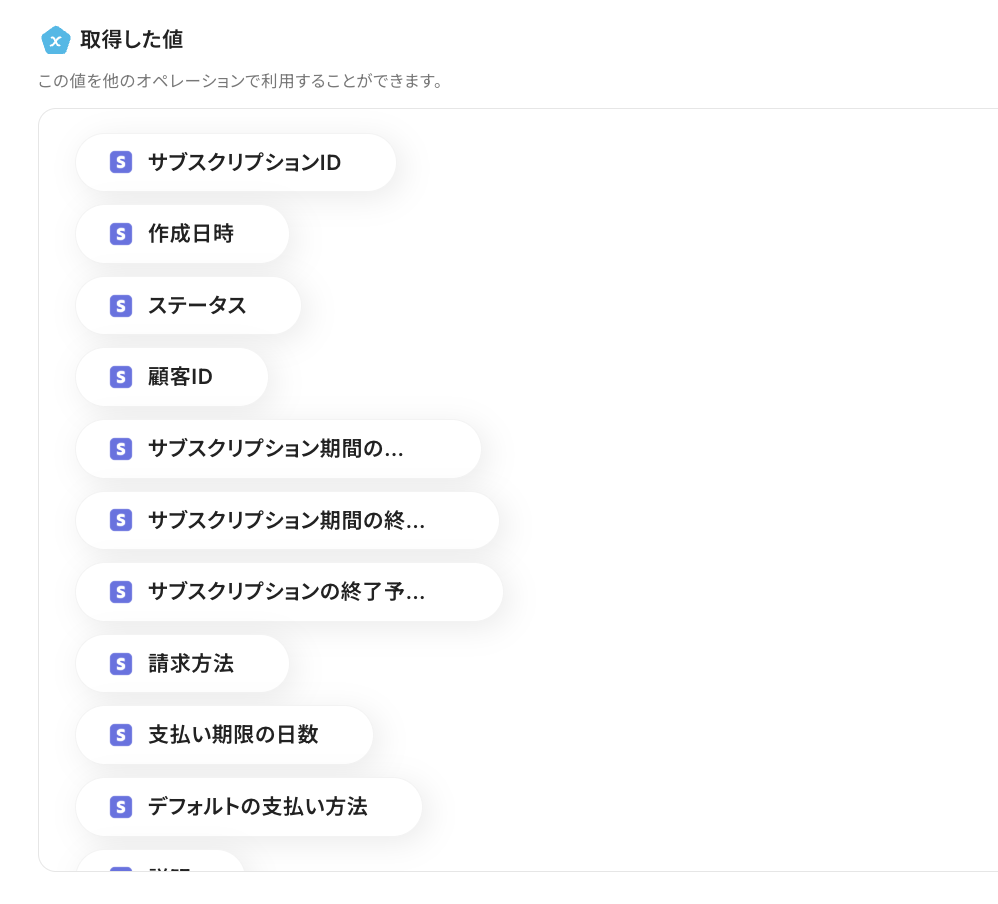Click Stripe icon on ステータス chip

[121, 305]
